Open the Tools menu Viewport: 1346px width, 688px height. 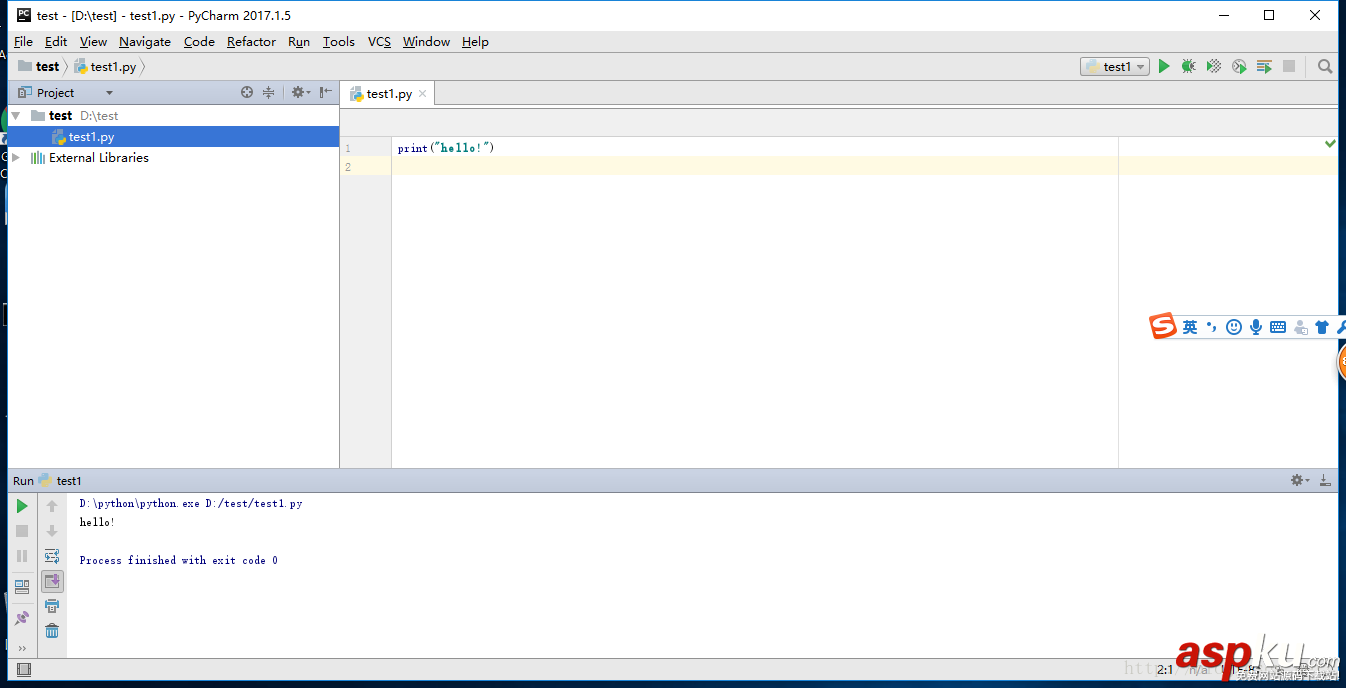[339, 42]
